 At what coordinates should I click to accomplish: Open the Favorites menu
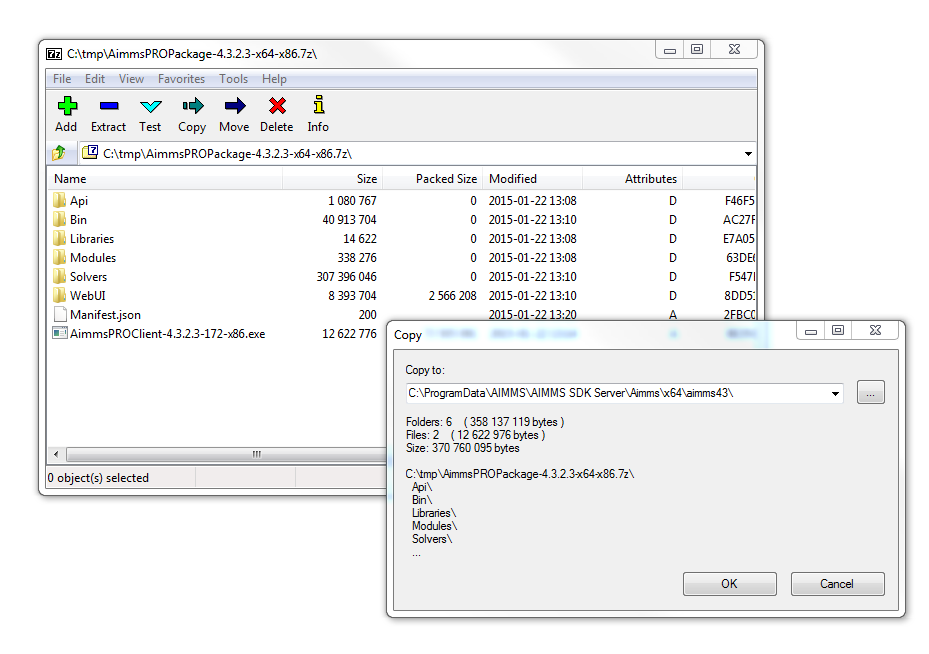pyautogui.click(x=181, y=79)
